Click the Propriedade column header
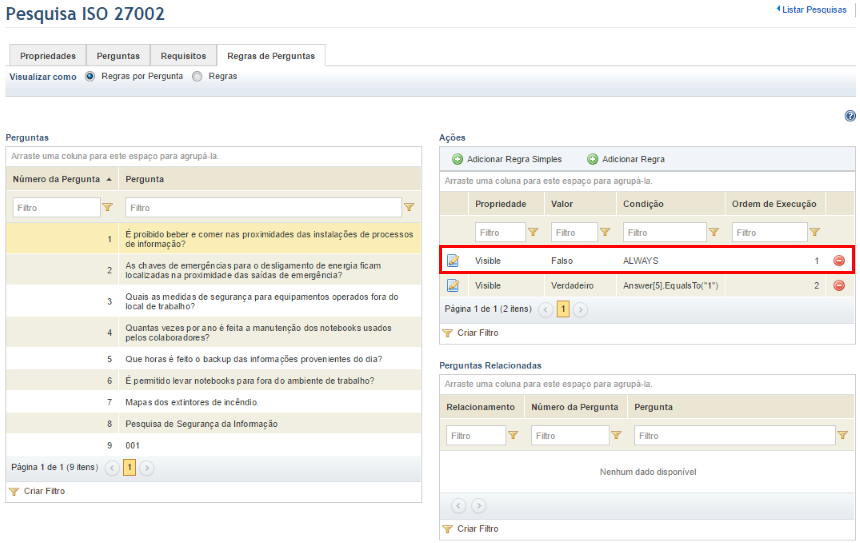 pos(506,203)
